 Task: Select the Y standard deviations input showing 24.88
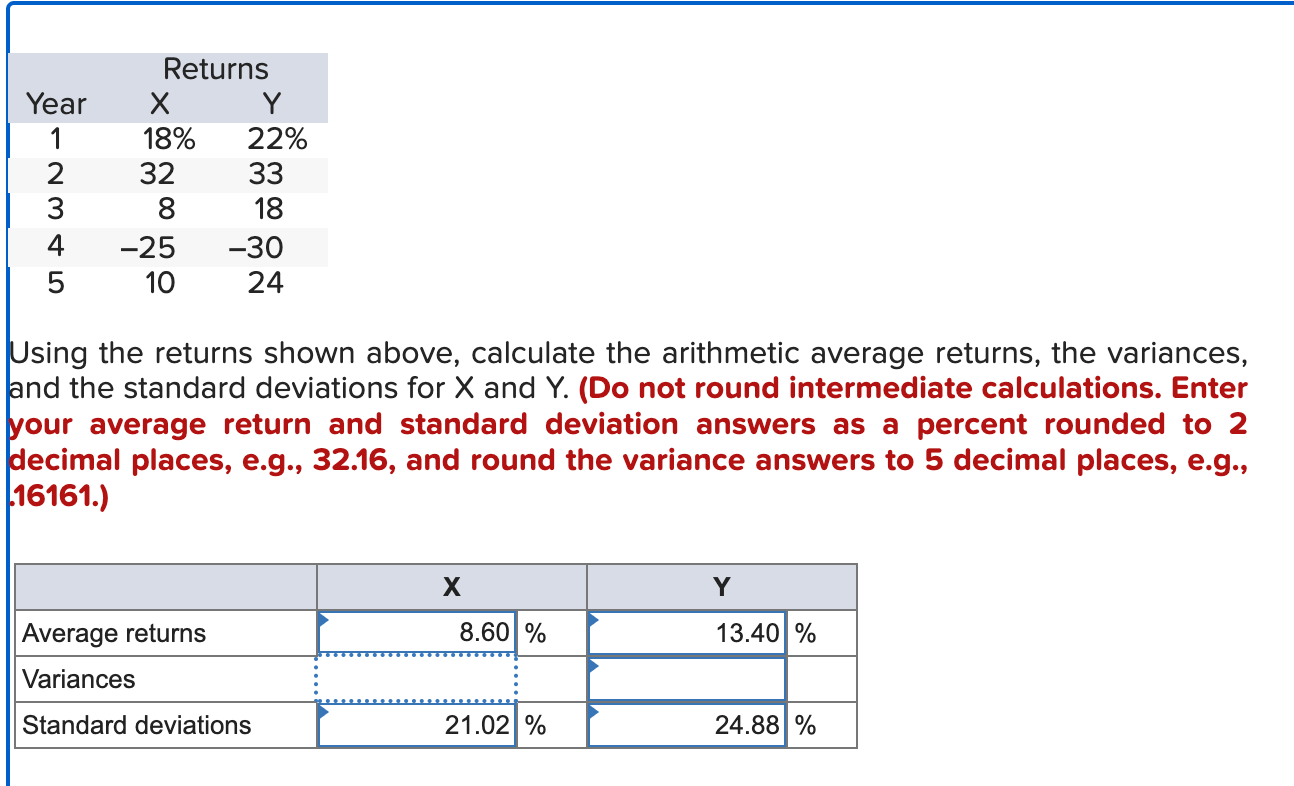click(x=686, y=724)
